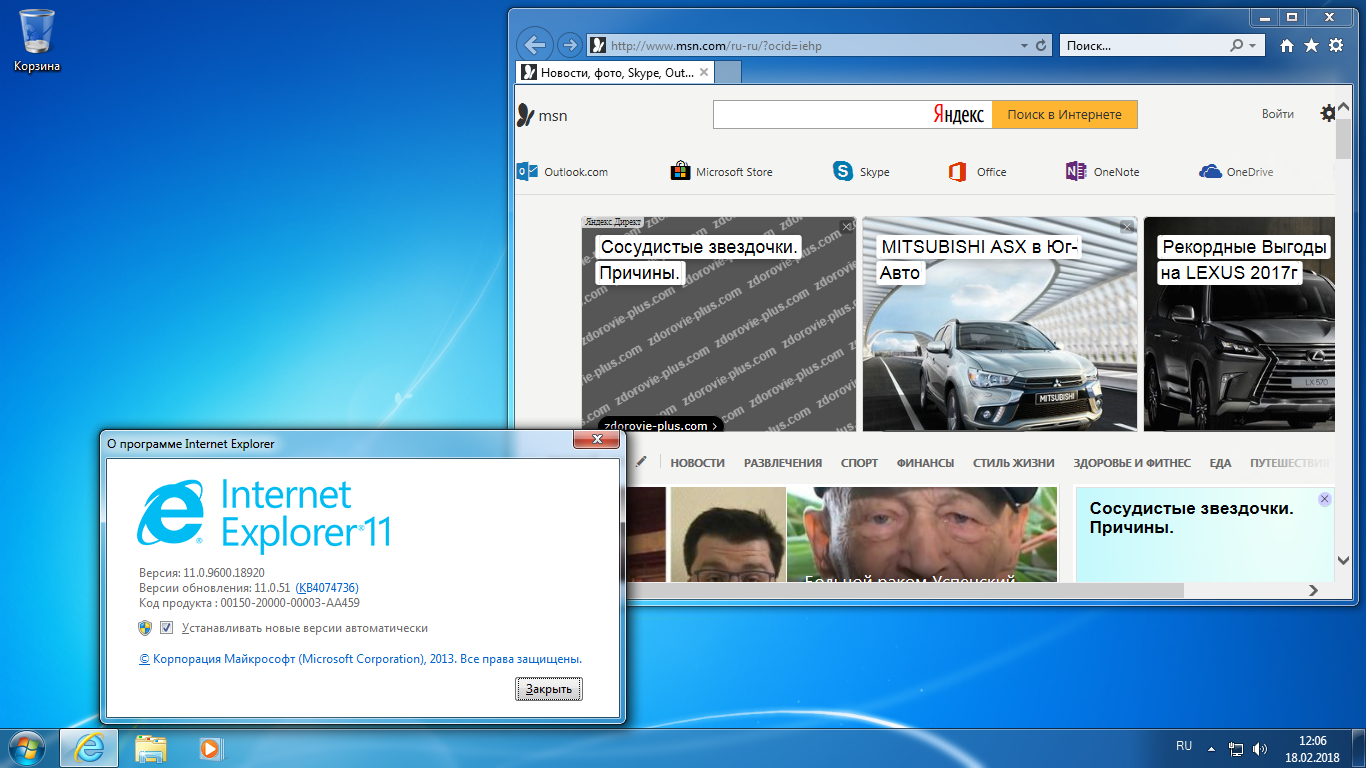
Task: Open the MITSUBISHI ASX в Юг-Авто ad
Action: pos(1000,324)
